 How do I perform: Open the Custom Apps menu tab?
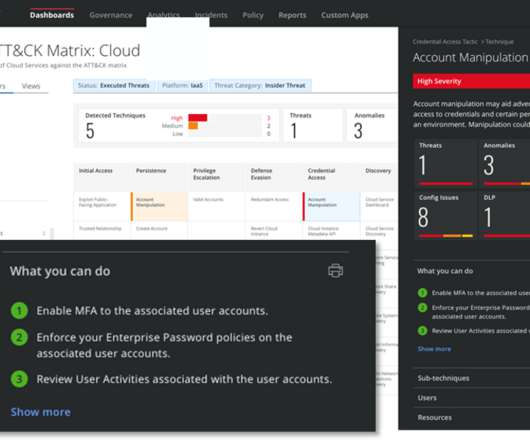click(344, 15)
